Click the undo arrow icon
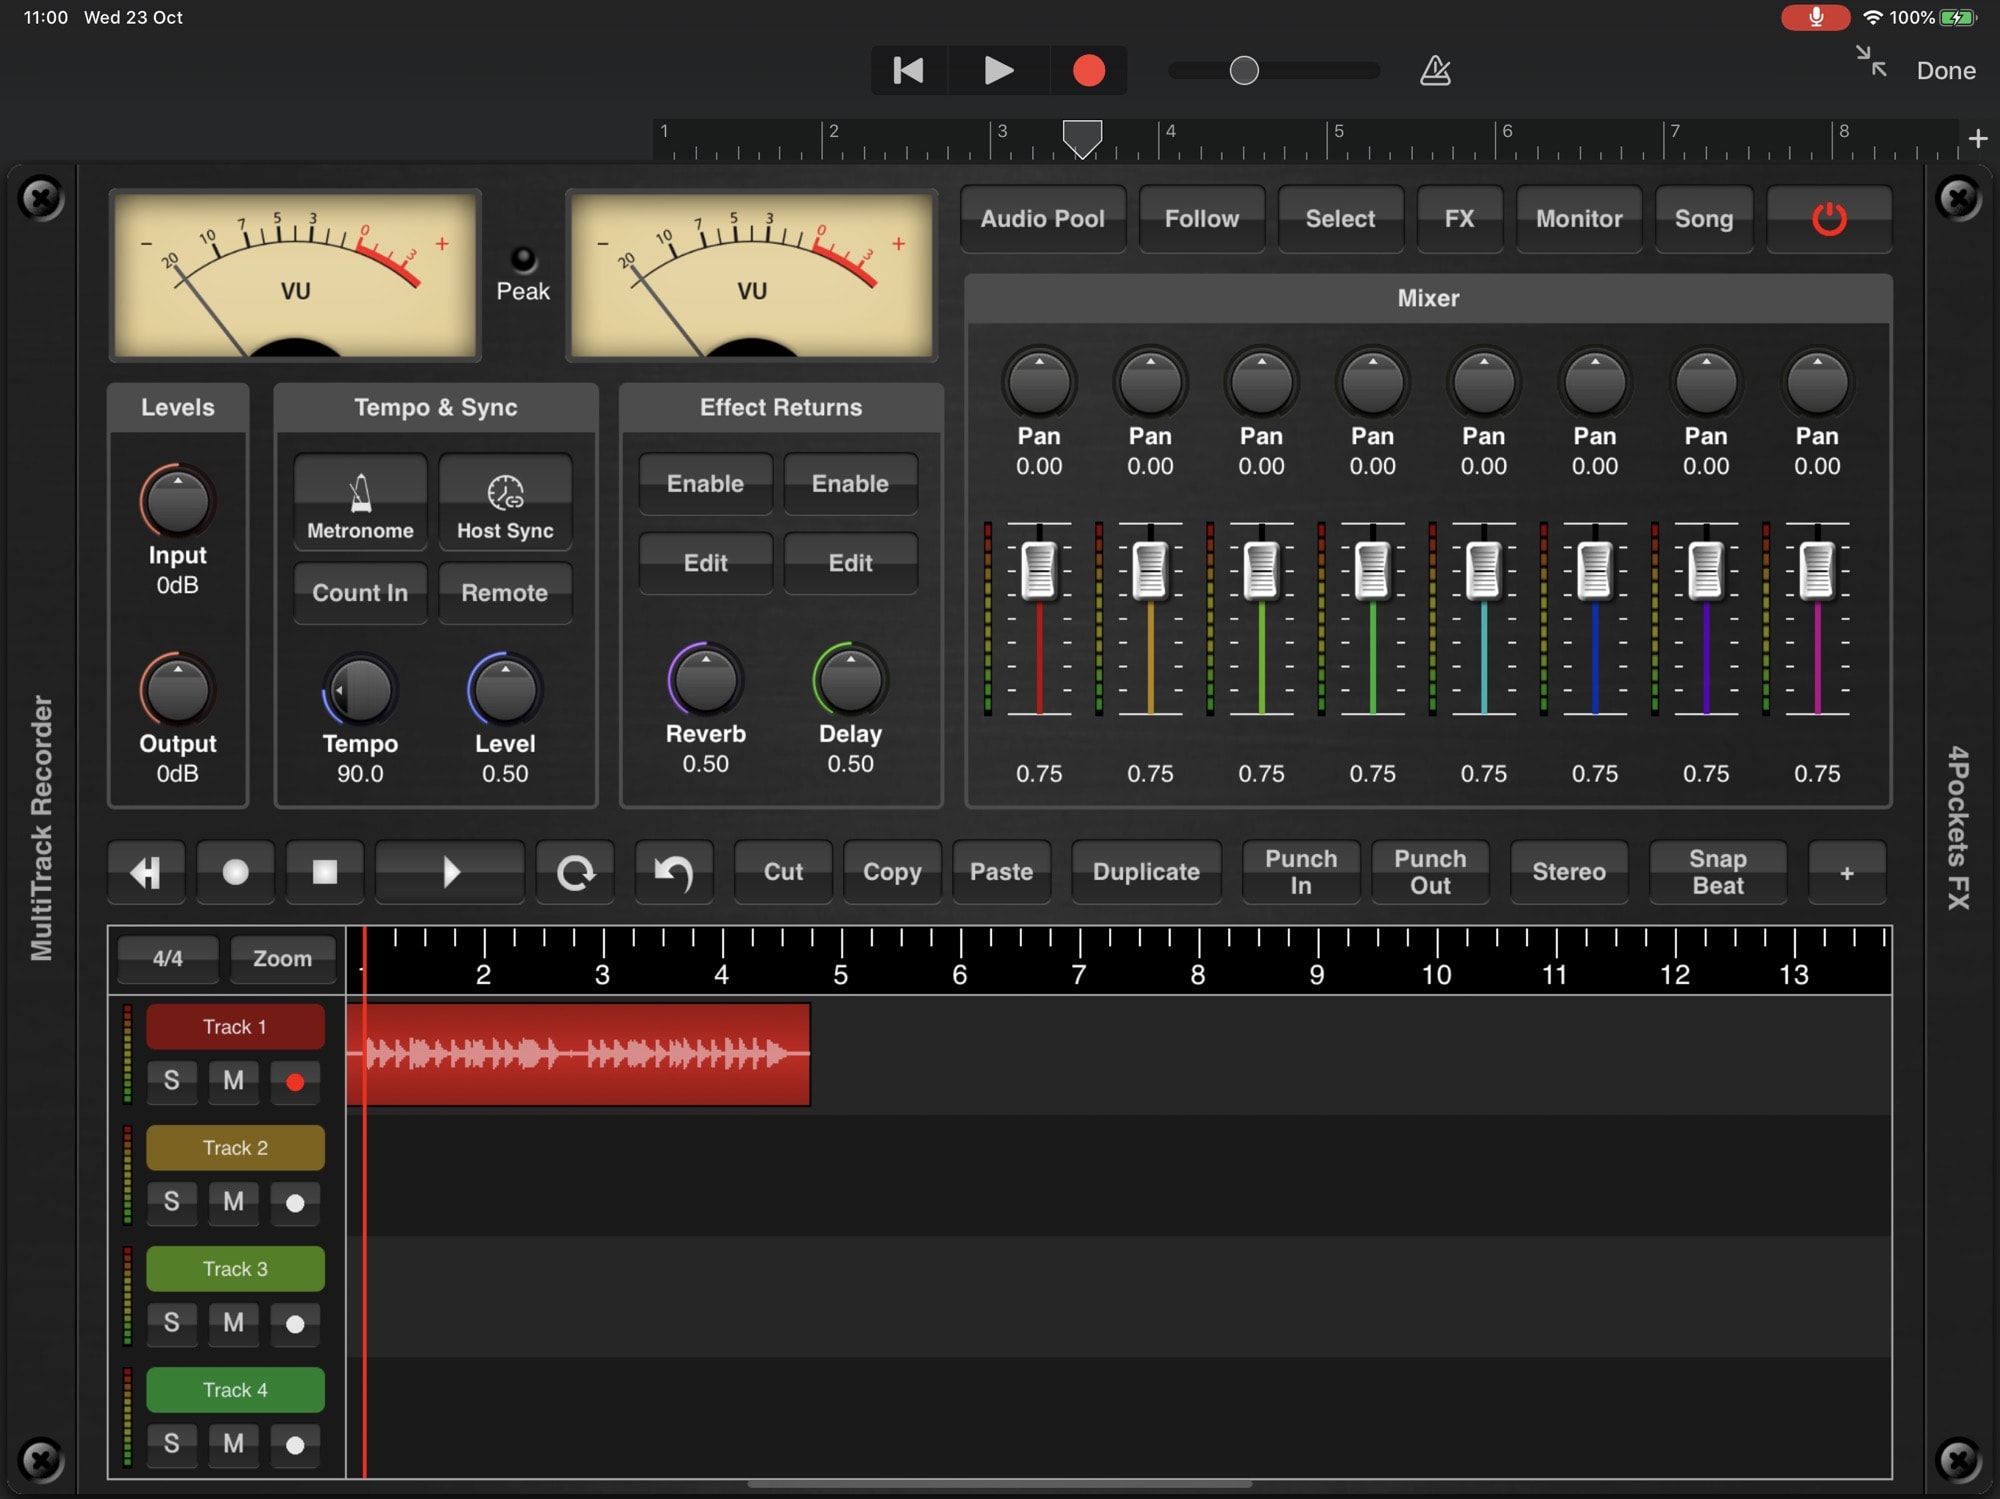Image resolution: width=2000 pixels, height=1499 pixels. [x=673, y=872]
